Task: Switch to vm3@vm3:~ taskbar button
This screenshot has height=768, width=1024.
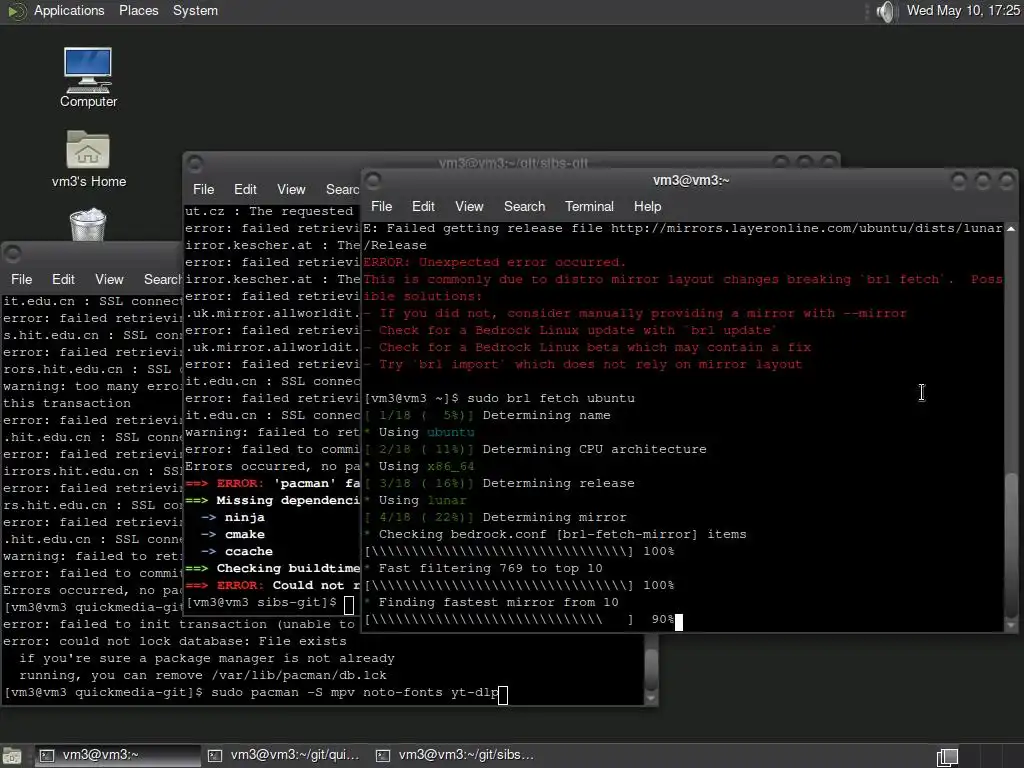Action: (118, 756)
